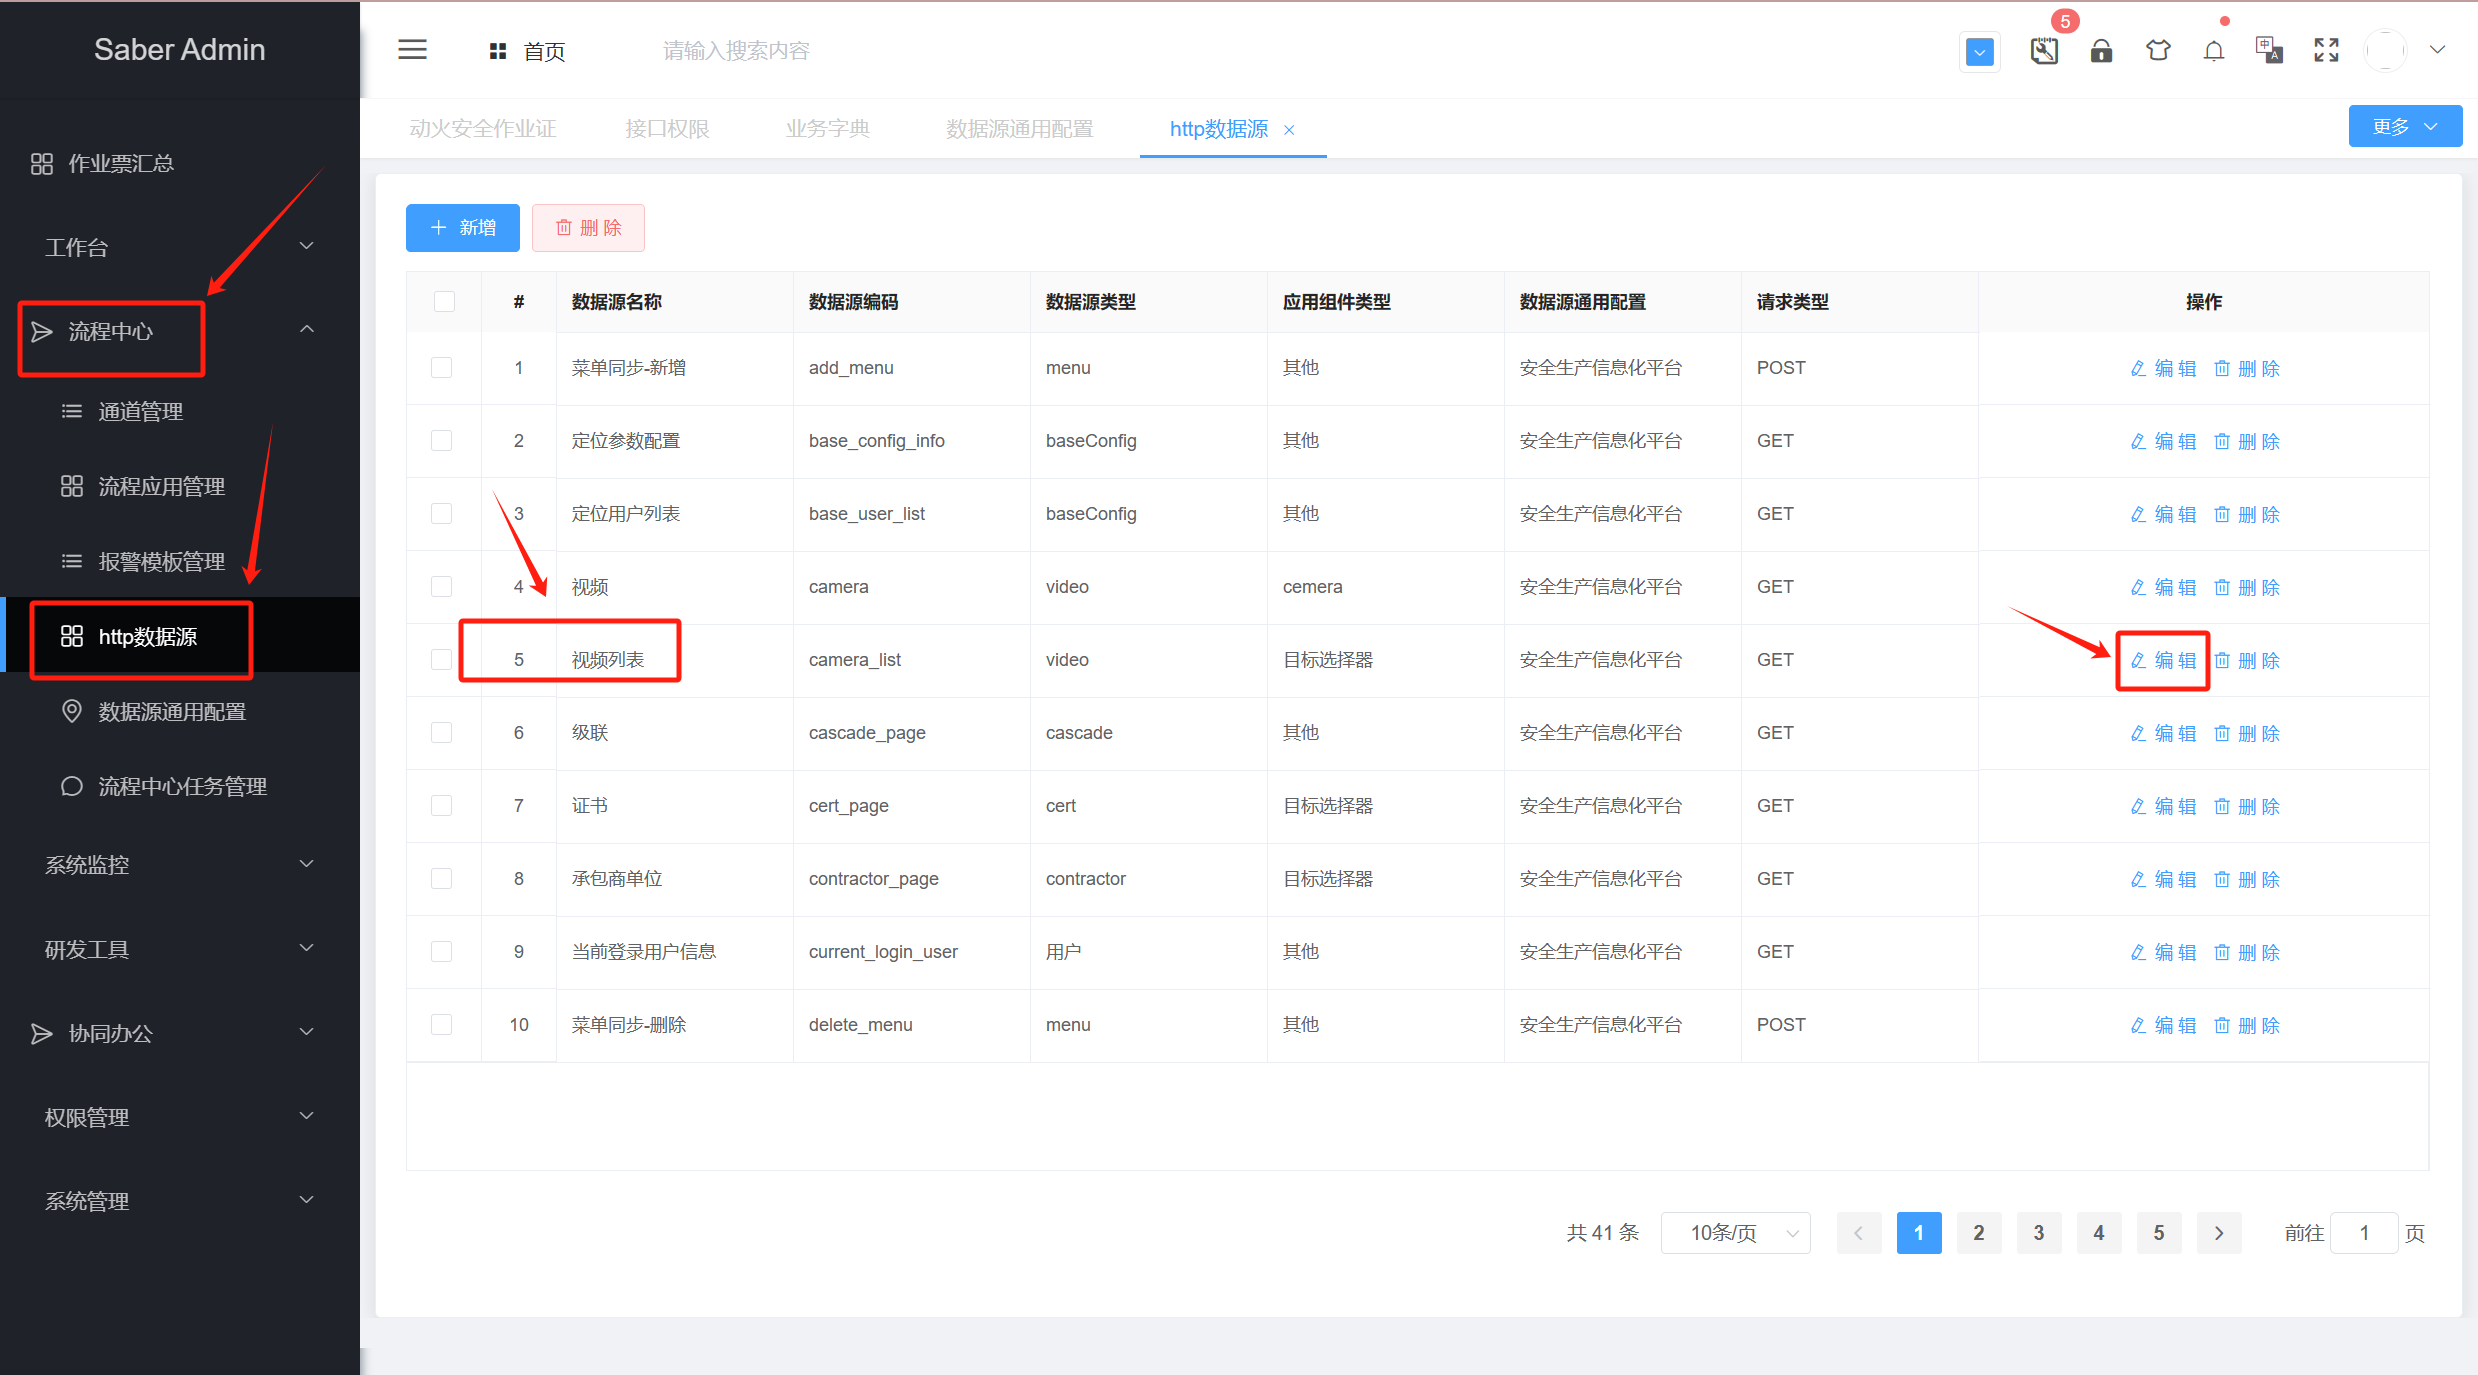Toggle the select-all header checkbox
Image resolution: width=2478 pixels, height=1375 pixels.
(x=444, y=301)
